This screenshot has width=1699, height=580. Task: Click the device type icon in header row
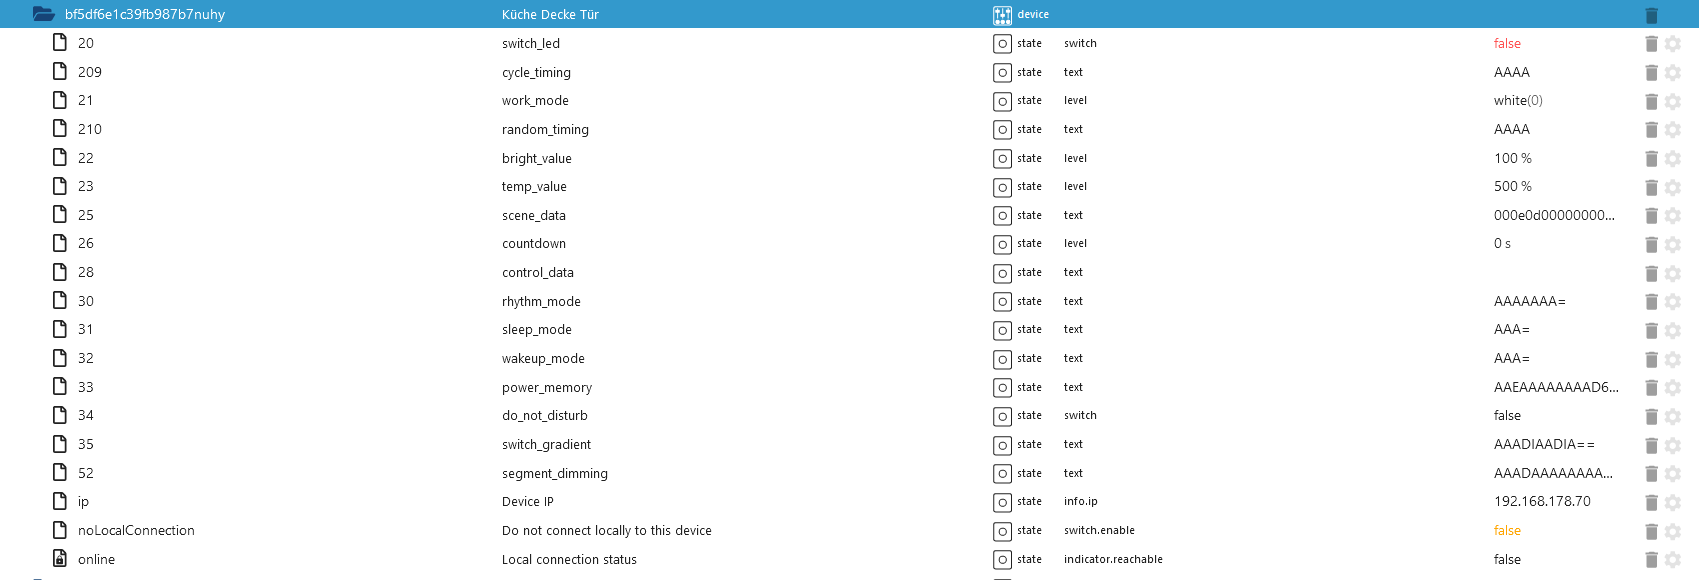(1002, 15)
